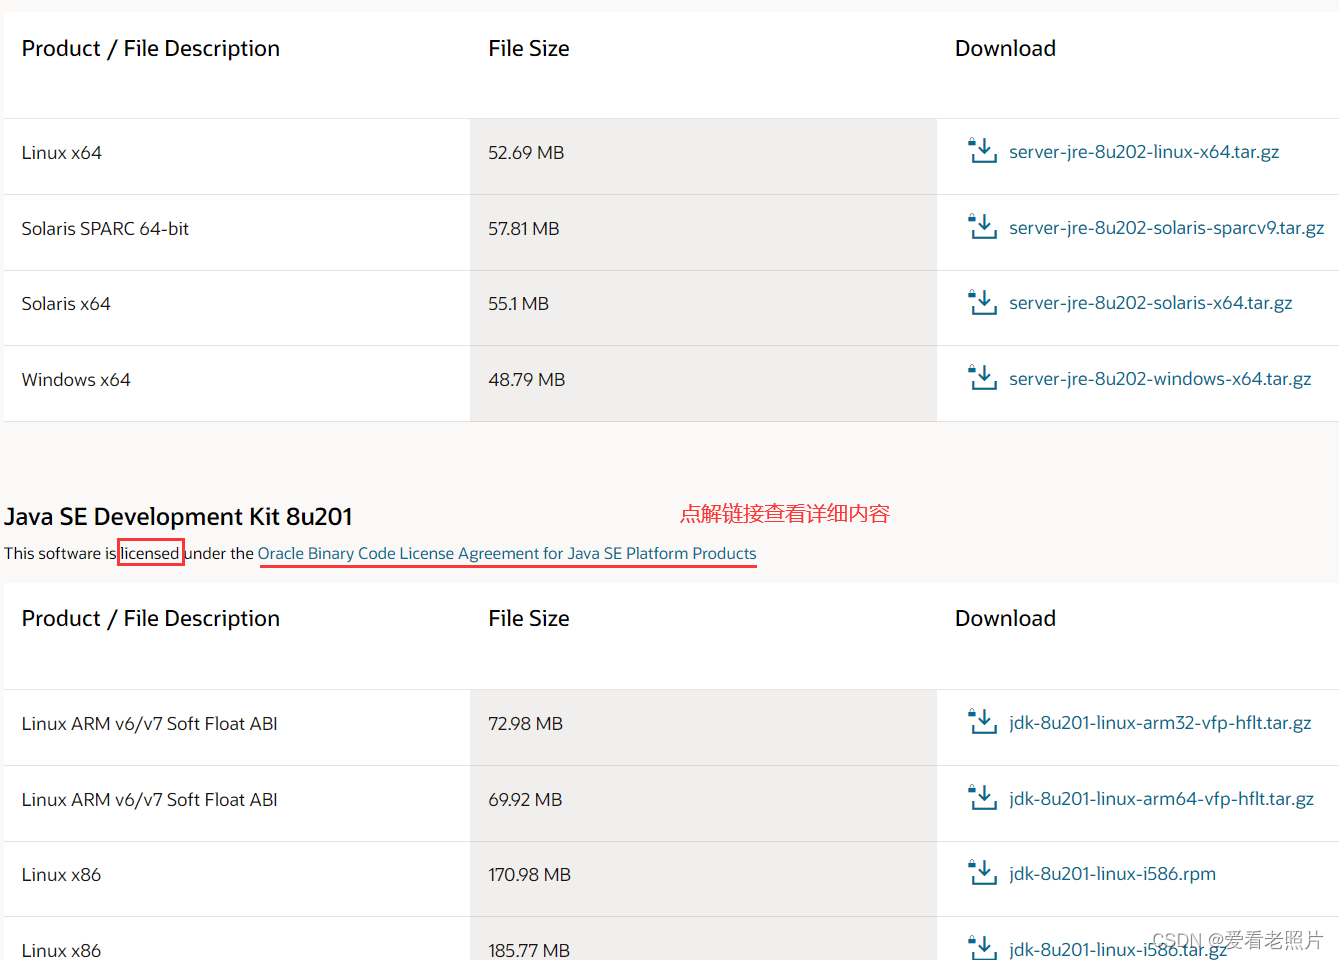Select the 'Windows x64' product cell
The width and height of the screenshot is (1339, 960).
(76, 380)
